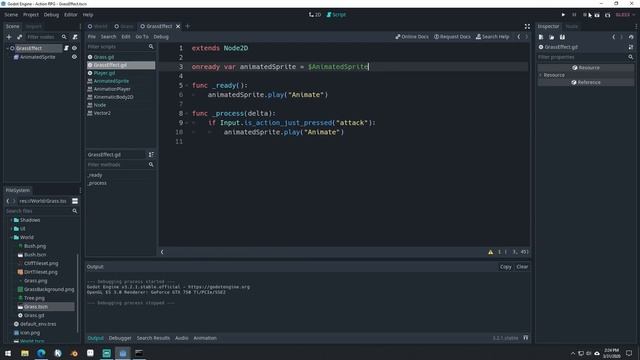Open Player.gd in script list
Viewport: 640px width, 360px height.
104,73
